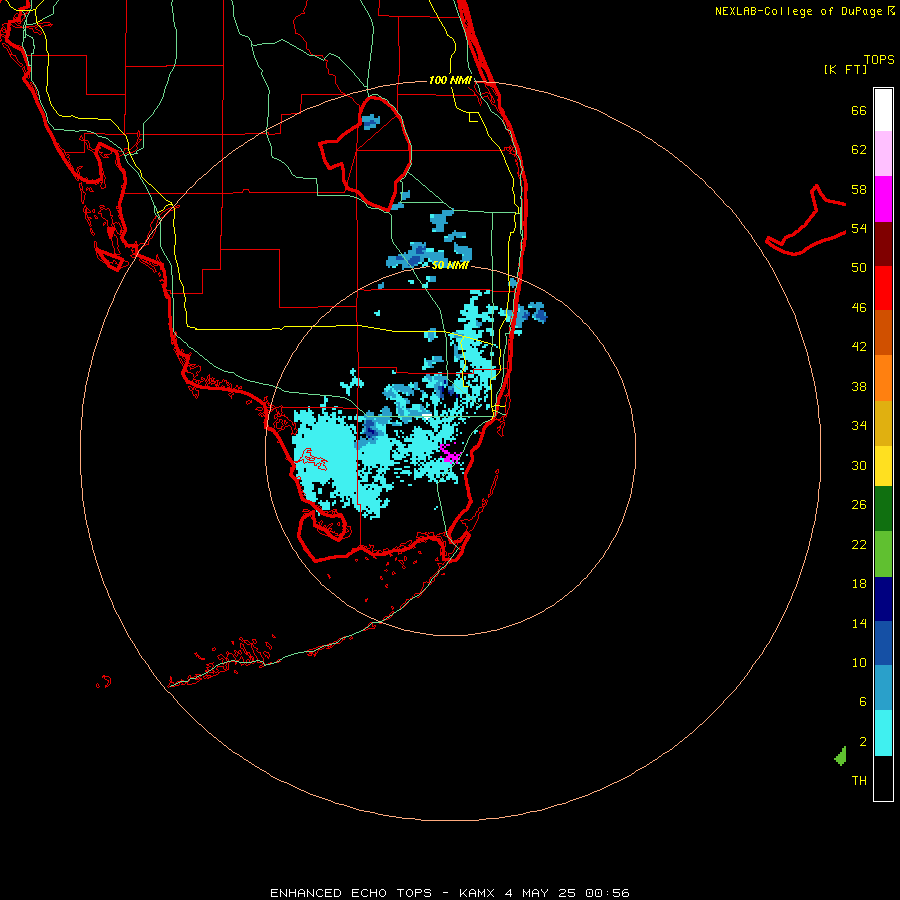Click the white swatch in the tops legend
This screenshot has width=900, height=900.
point(883,110)
